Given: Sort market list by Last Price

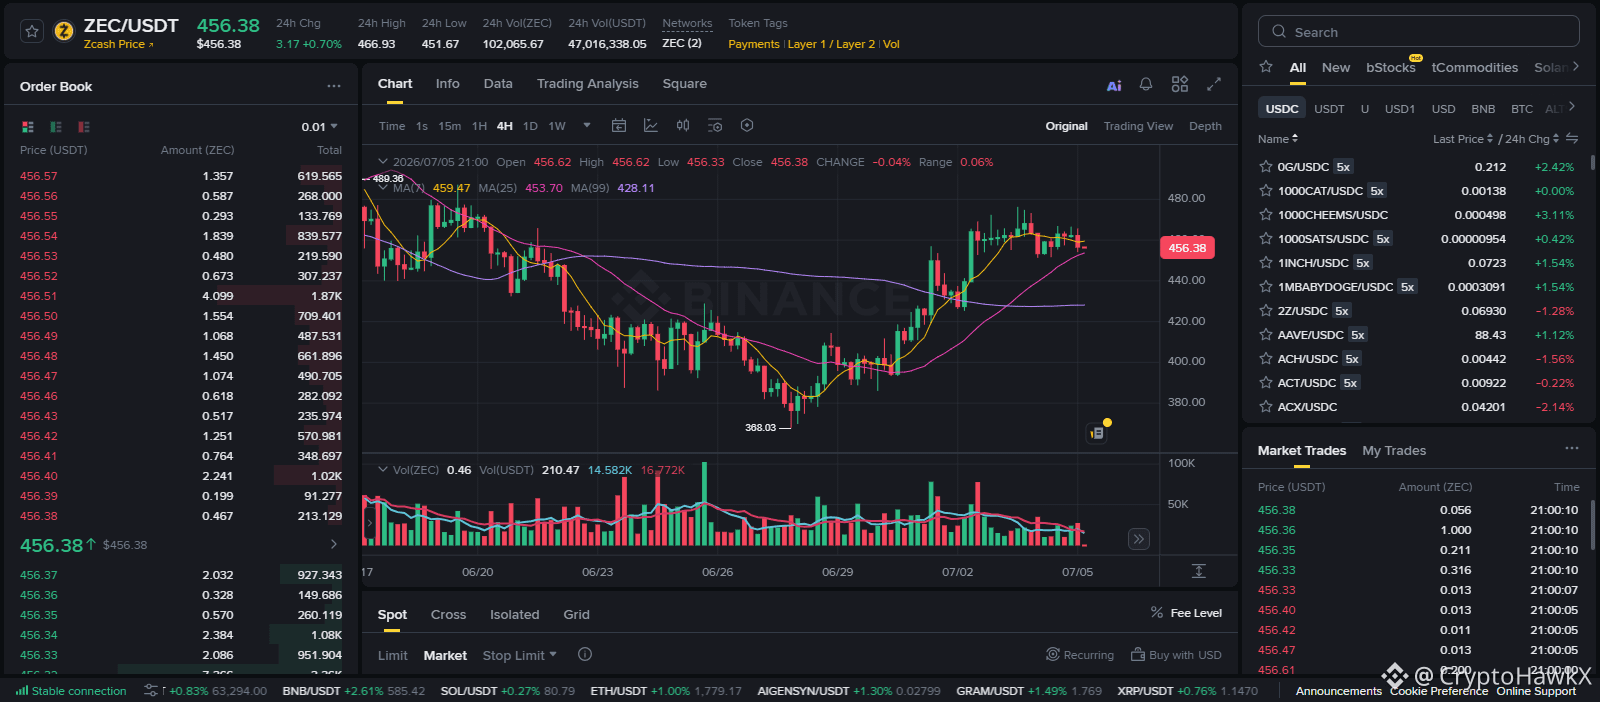Looking at the screenshot, I should pyautogui.click(x=1462, y=139).
